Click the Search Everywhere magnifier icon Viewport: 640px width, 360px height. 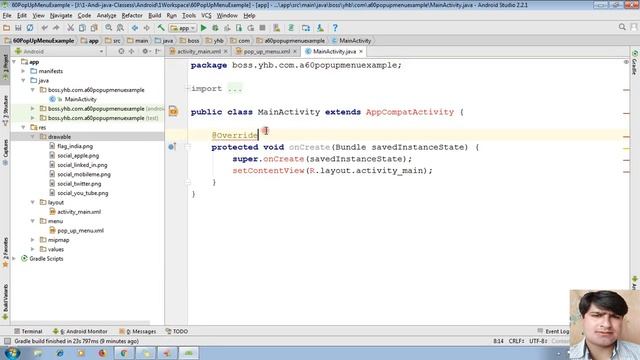coord(622,27)
